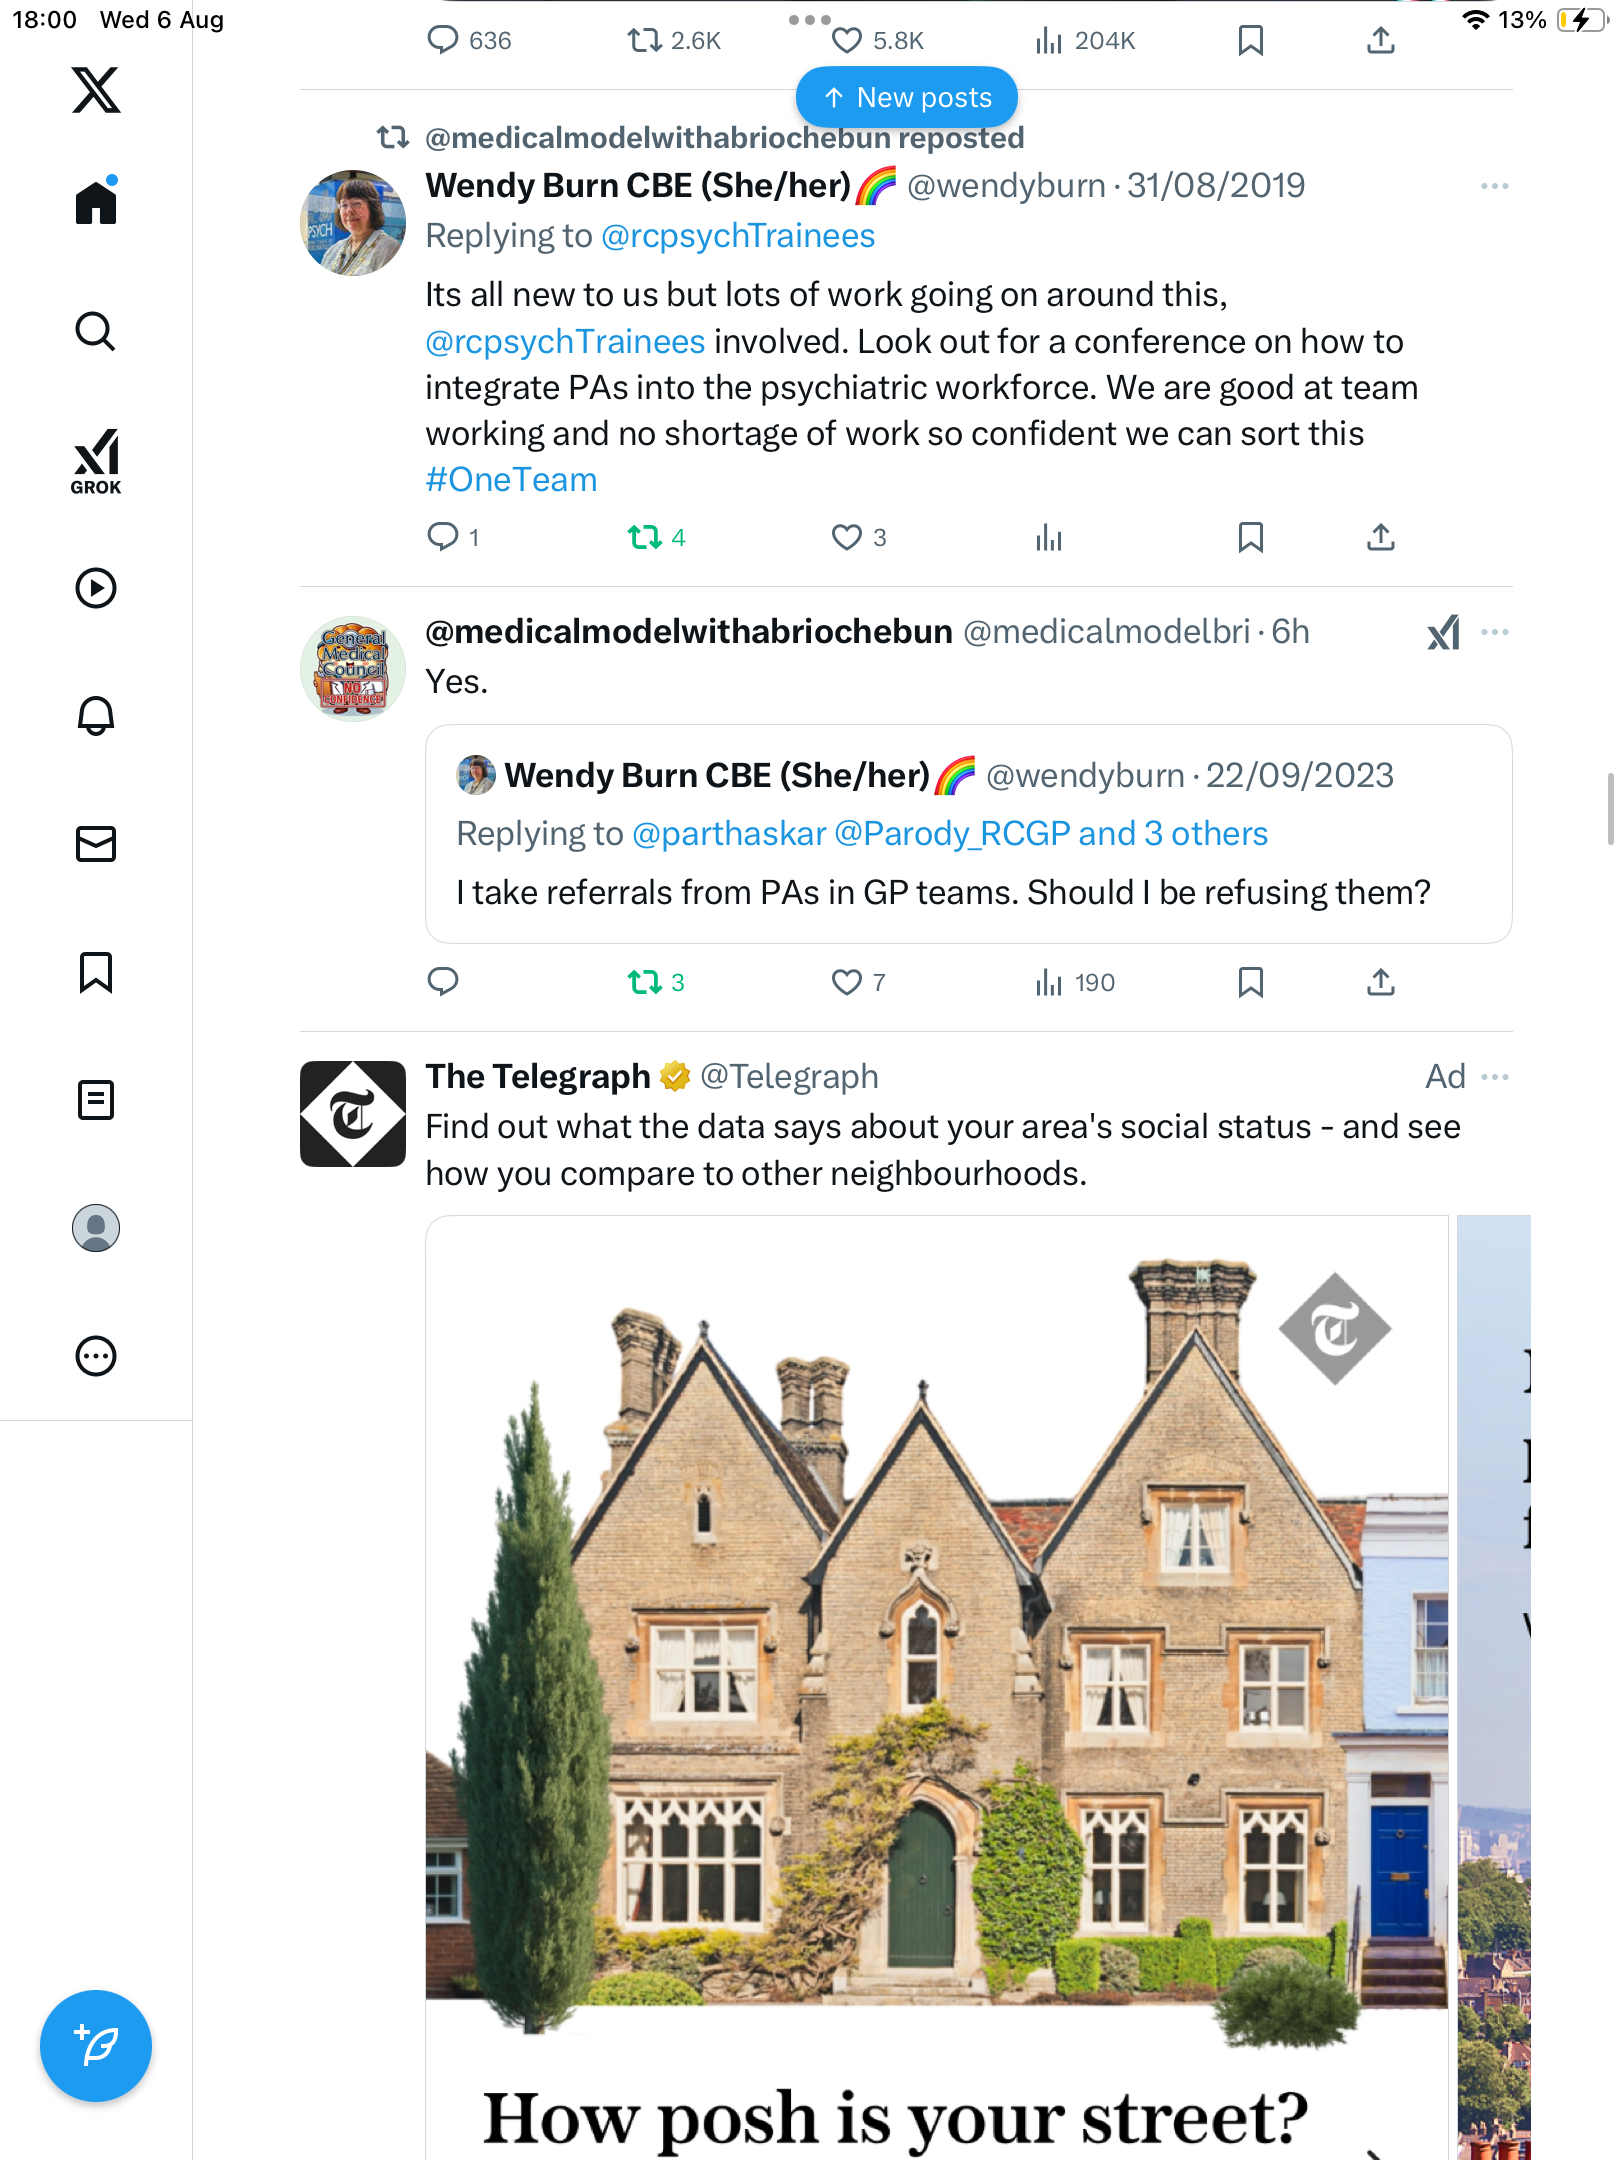Open Telegraph 'How posh is your street' image
This screenshot has width=1620, height=2160.
[937, 1688]
